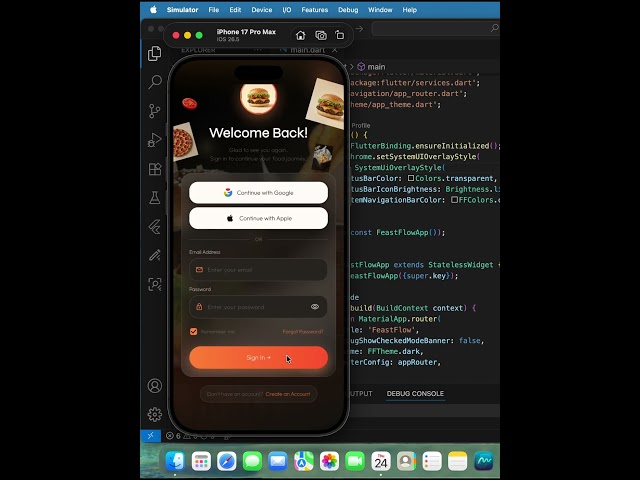
Task: Click the forward navigation arrow
Action: coord(360,28)
